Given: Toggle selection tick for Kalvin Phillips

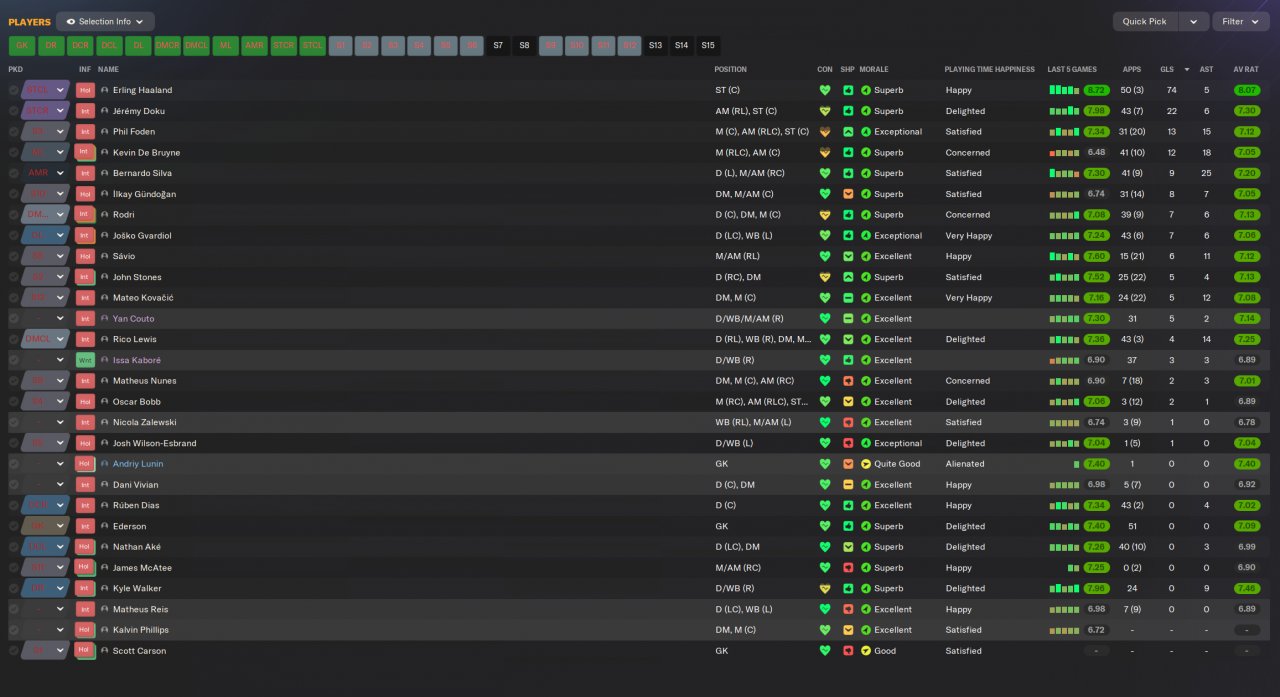Looking at the screenshot, I should click(x=14, y=630).
